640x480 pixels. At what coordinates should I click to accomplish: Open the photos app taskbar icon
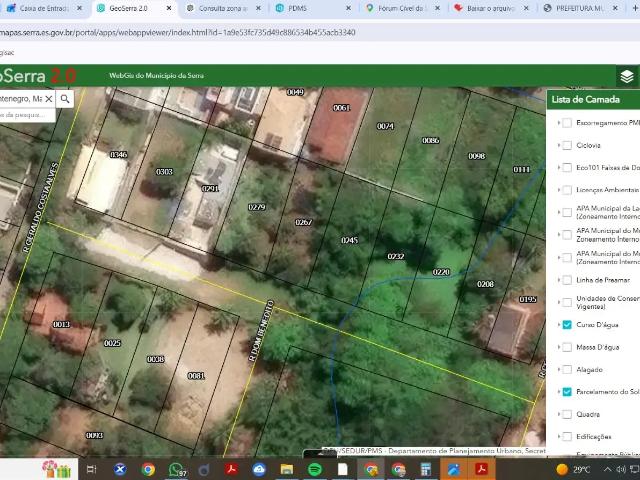pyautogui.click(x=453, y=469)
